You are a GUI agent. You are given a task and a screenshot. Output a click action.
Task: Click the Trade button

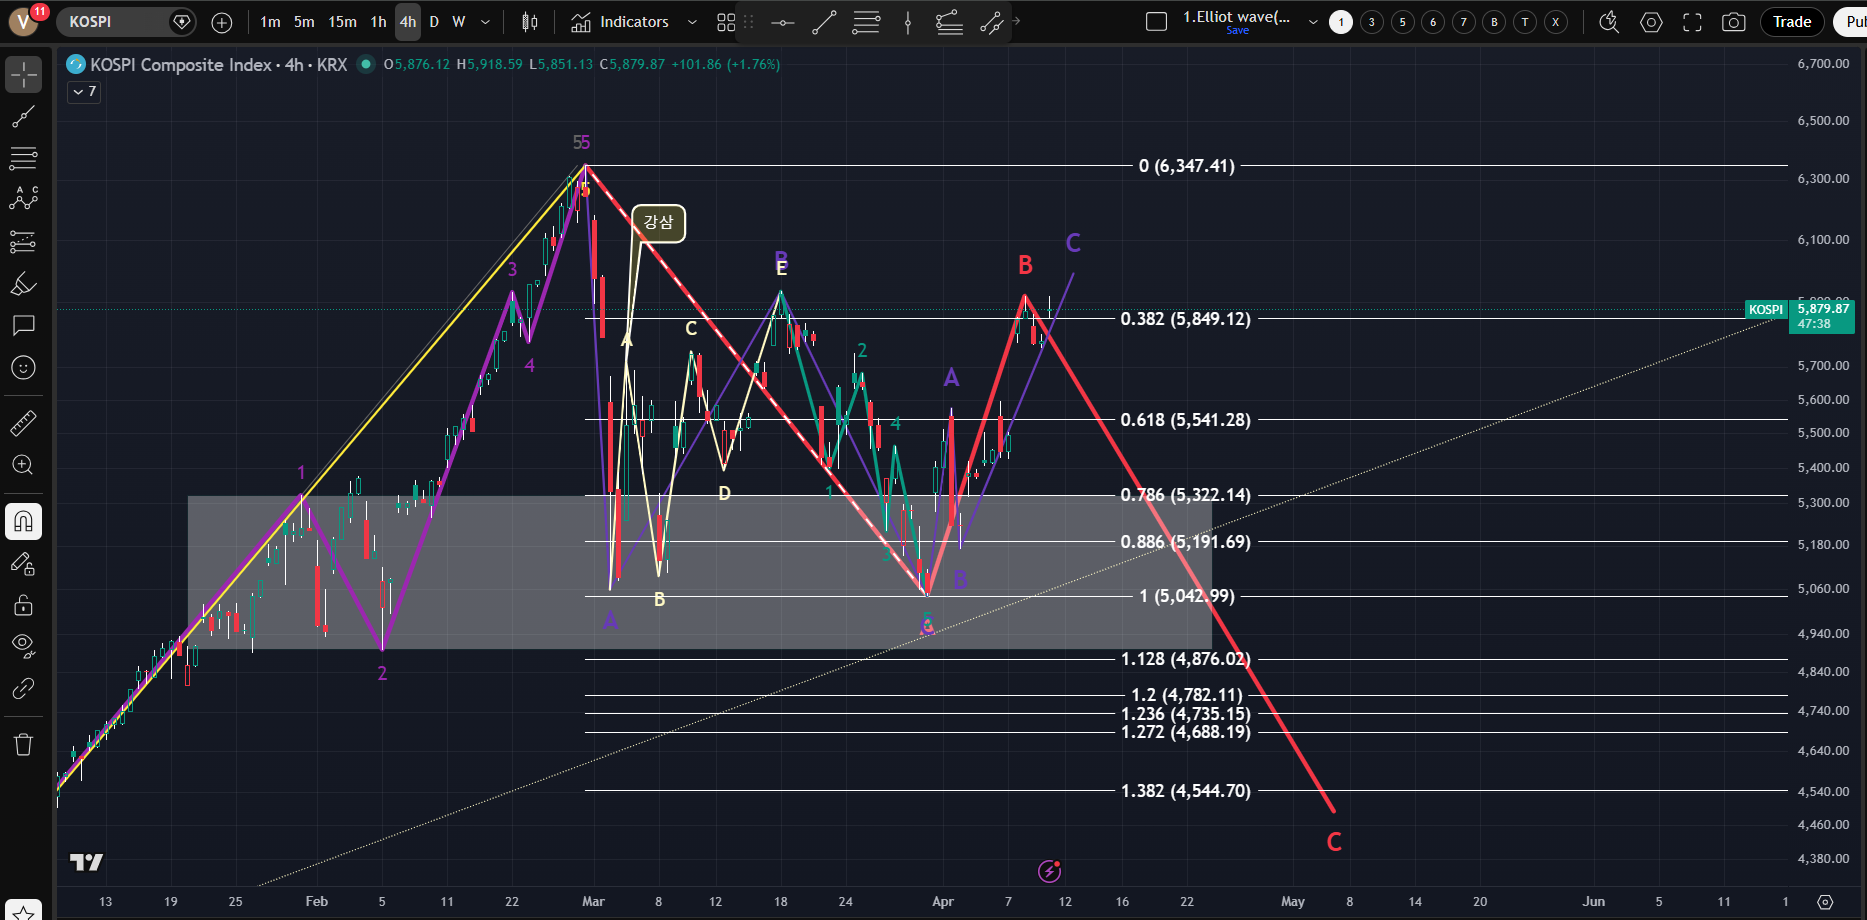tap(1792, 22)
